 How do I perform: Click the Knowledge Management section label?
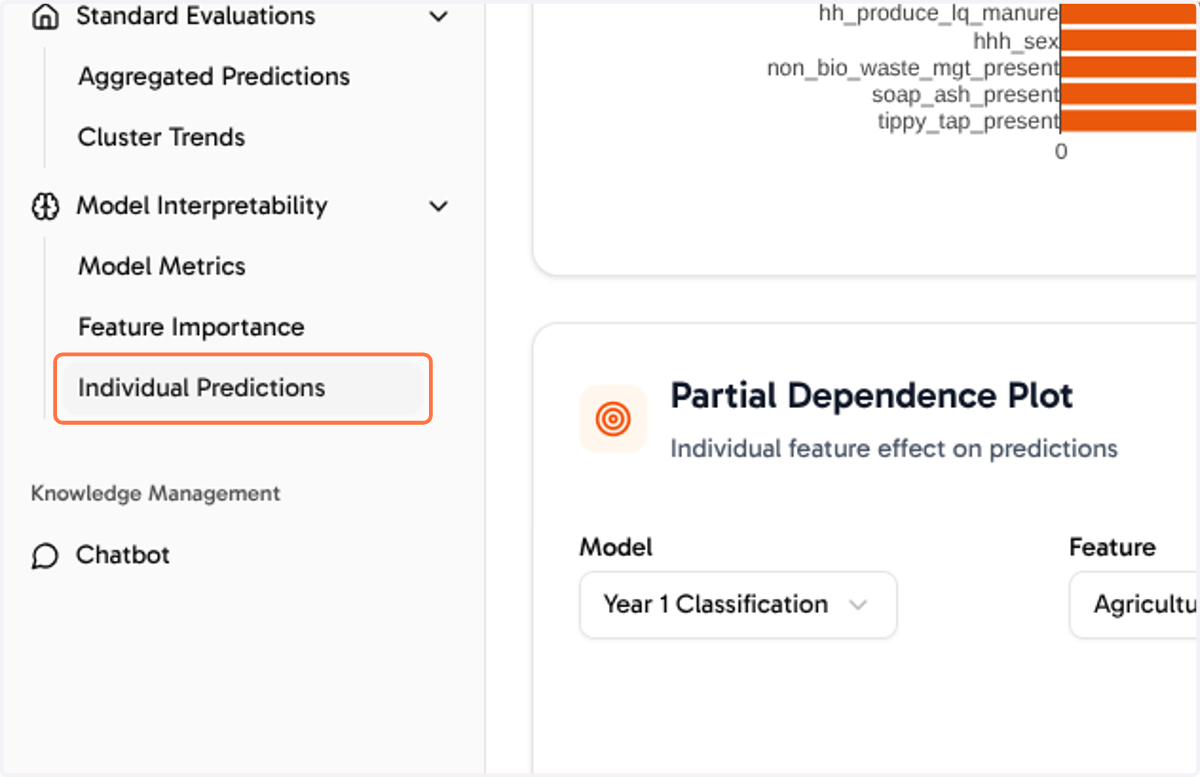point(156,494)
